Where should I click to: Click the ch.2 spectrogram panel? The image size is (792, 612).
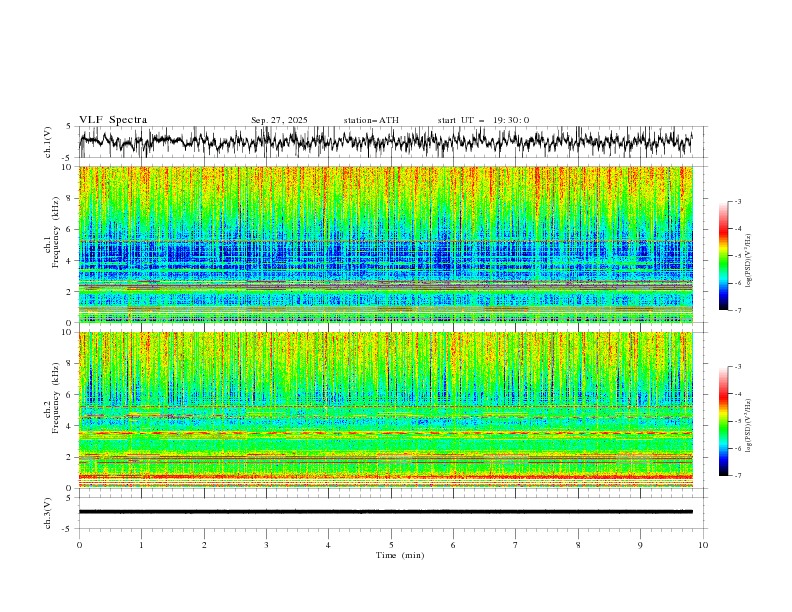[386, 410]
